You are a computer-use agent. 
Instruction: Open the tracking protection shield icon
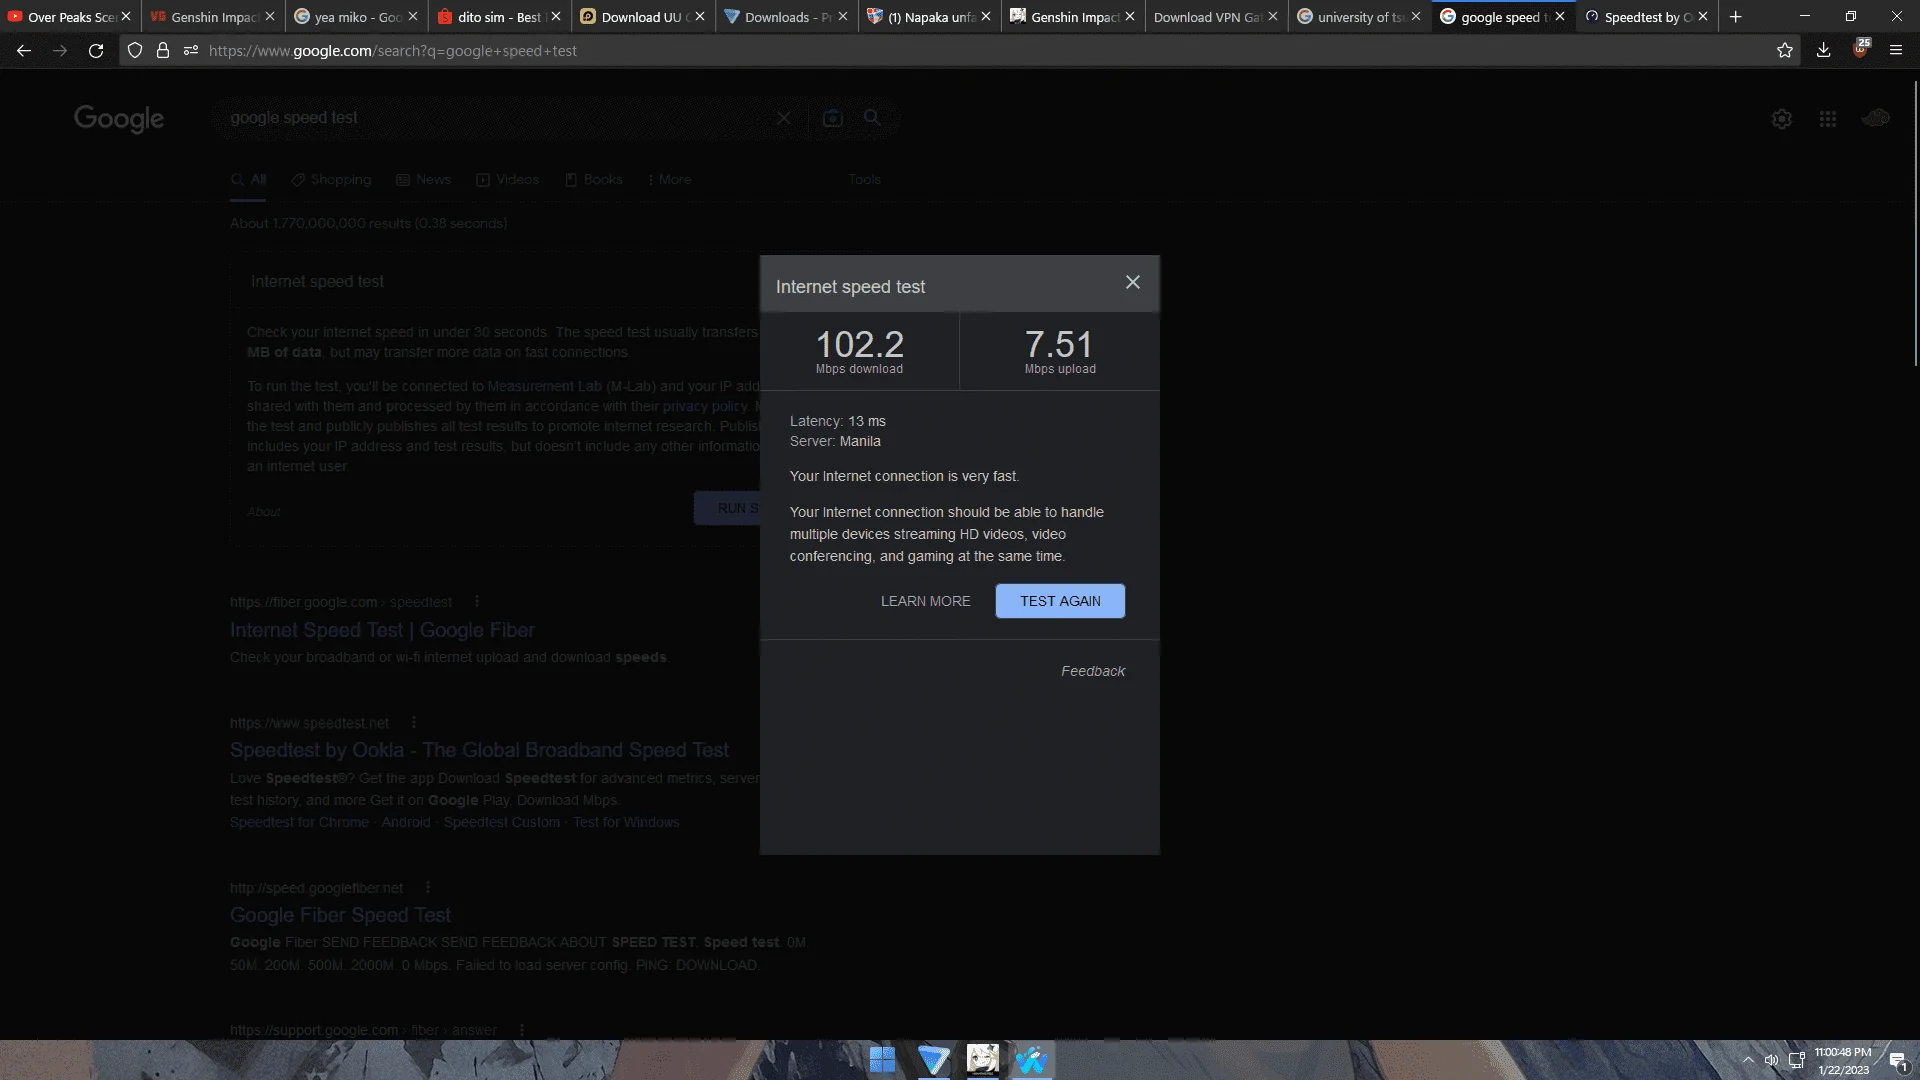point(135,50)
